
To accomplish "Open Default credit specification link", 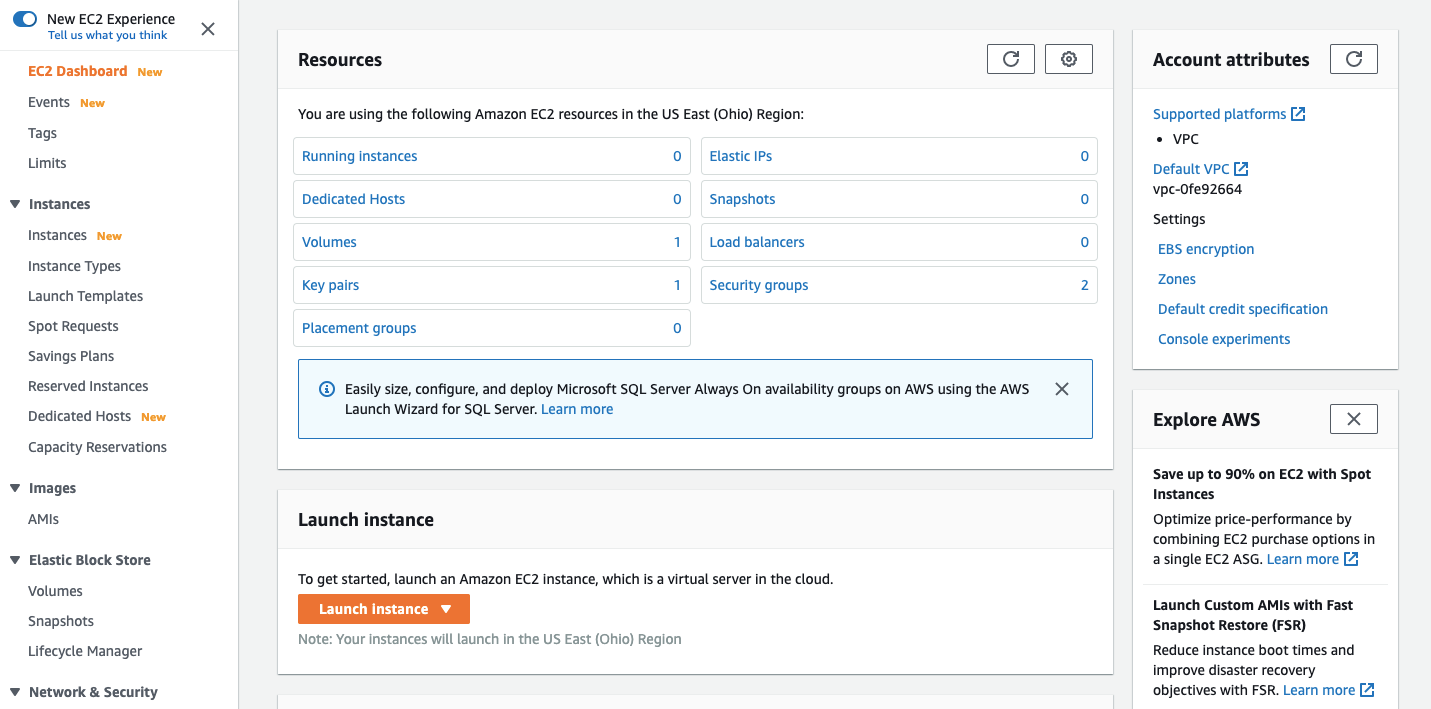I will [1243, 309].
